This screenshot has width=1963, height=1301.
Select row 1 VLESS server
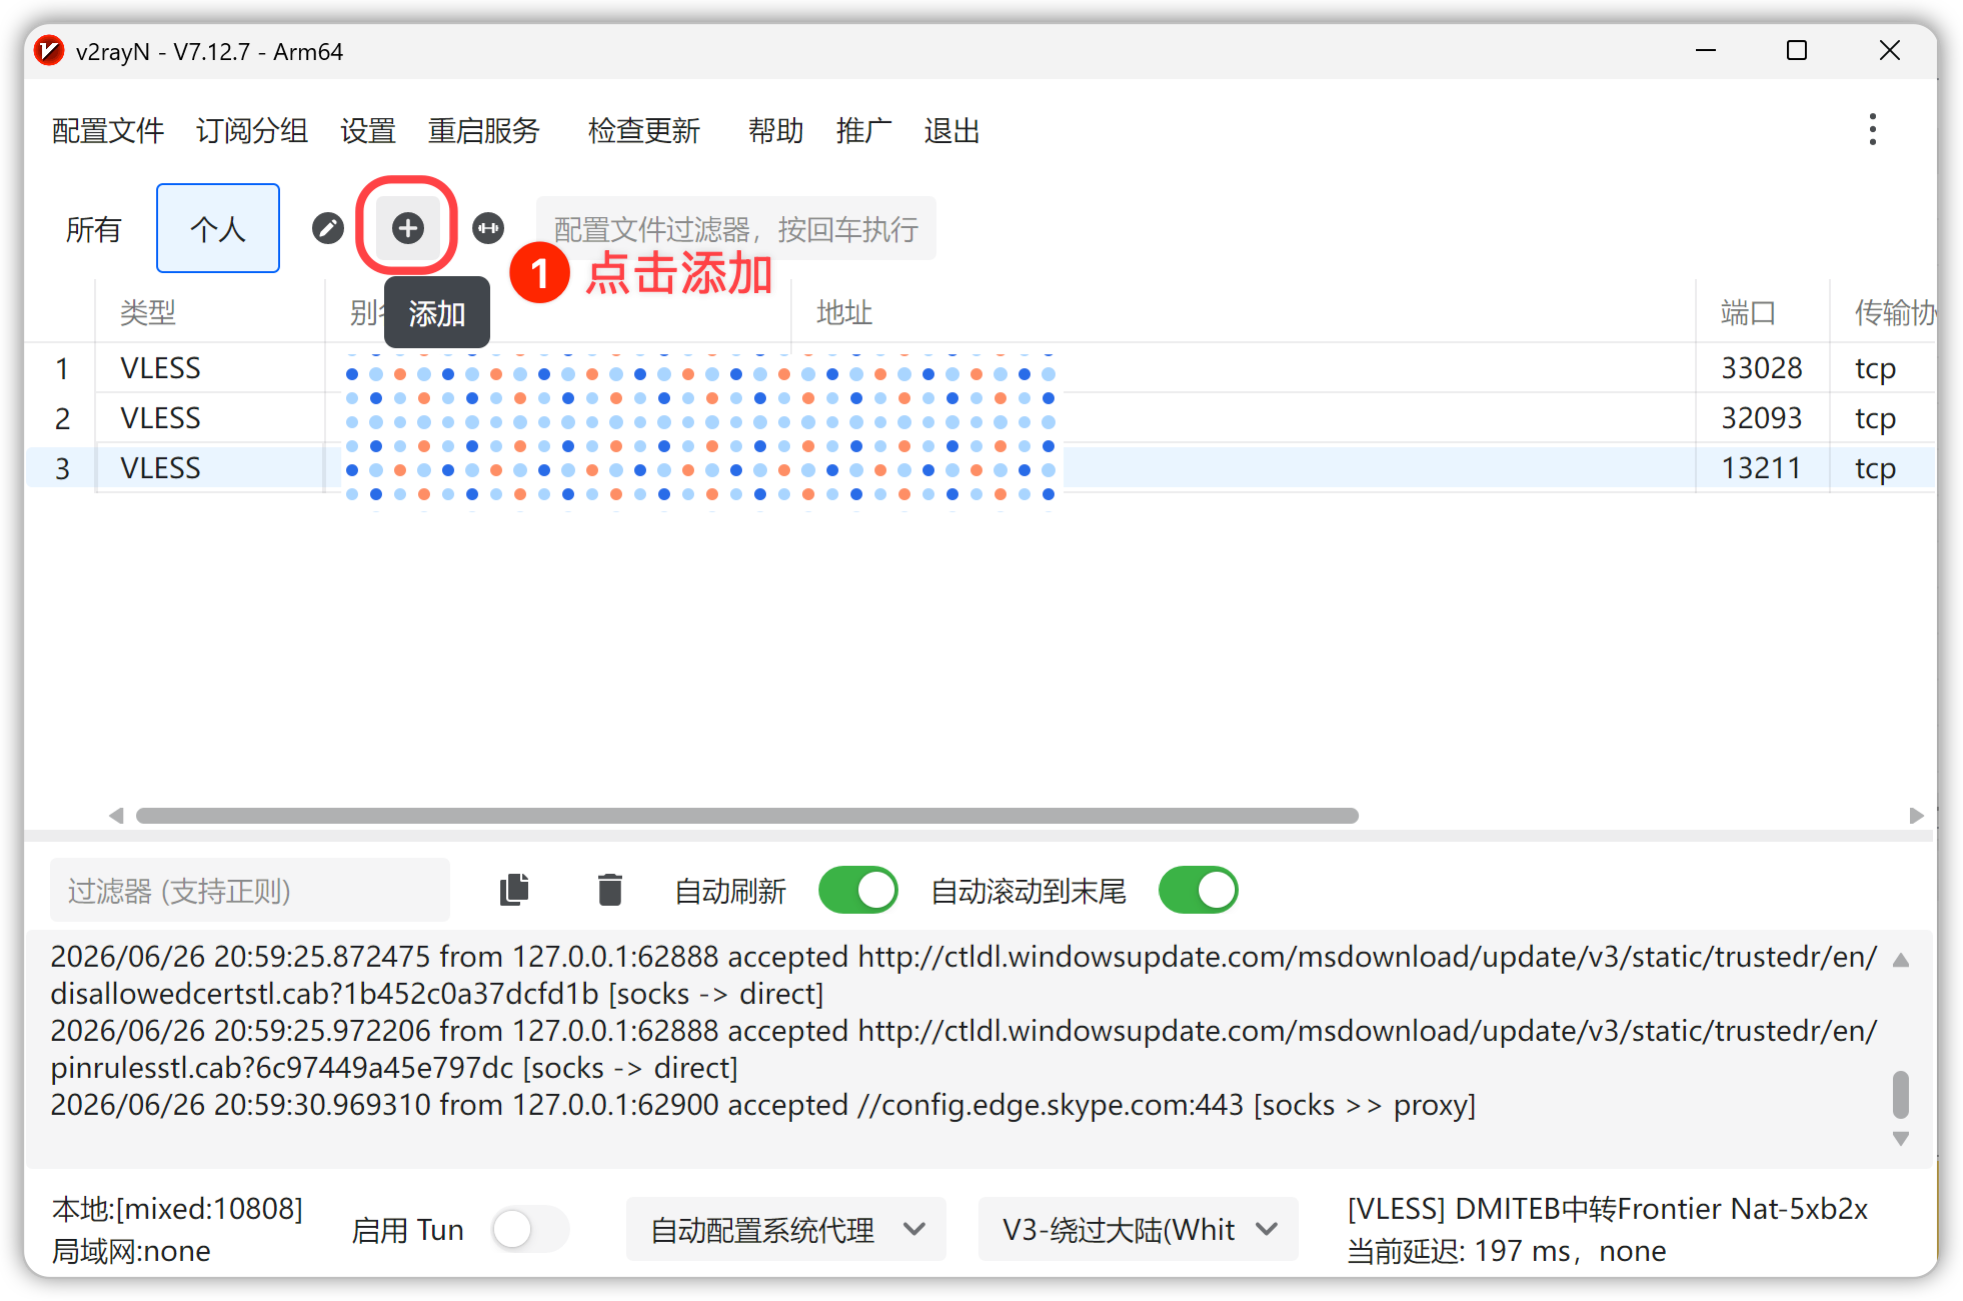tap(980, 368)
